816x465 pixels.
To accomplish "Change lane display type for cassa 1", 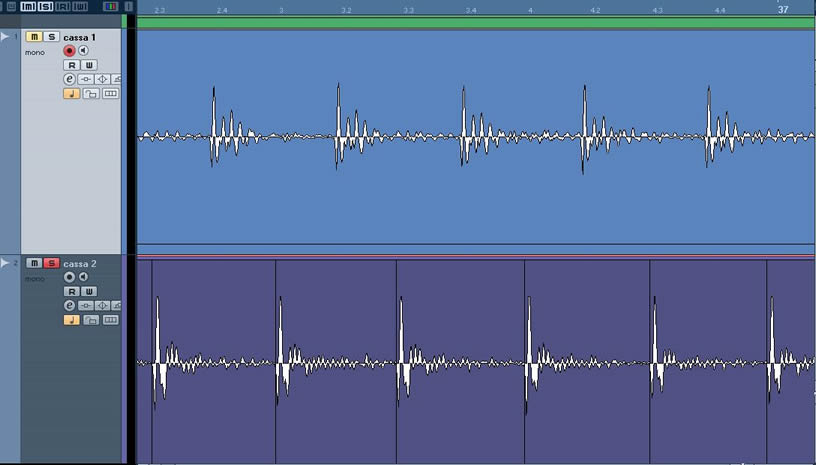I will tap(110, 94).
